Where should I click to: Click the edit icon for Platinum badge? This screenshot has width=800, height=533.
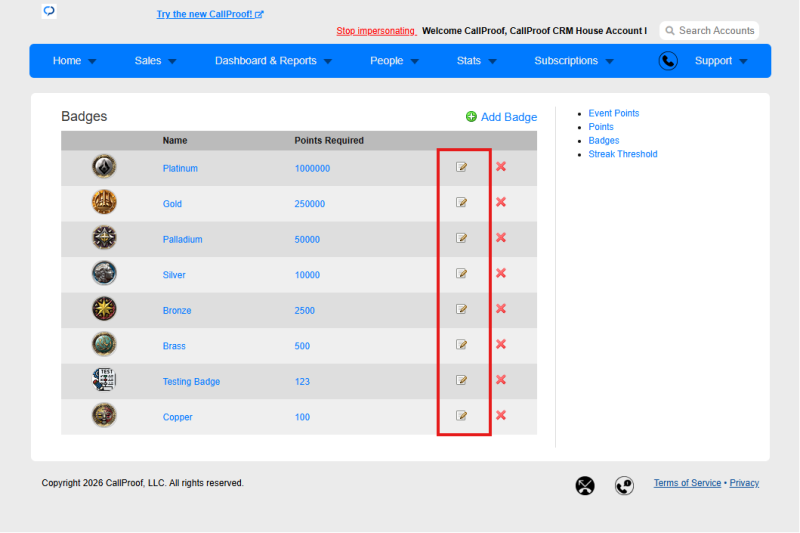tap(461, 167)
